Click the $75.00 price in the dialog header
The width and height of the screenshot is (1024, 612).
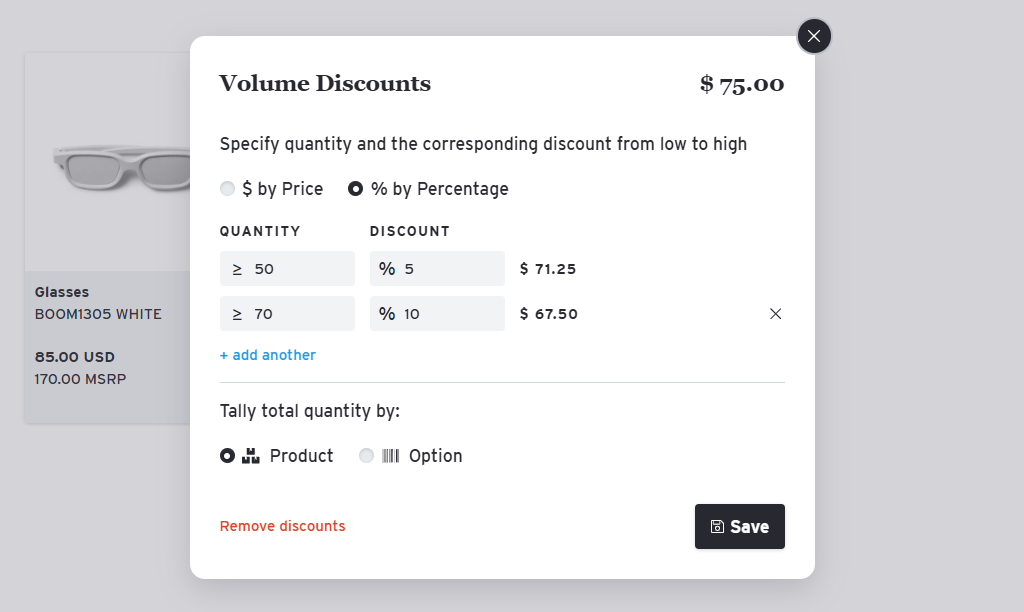(x=741, y=84)
